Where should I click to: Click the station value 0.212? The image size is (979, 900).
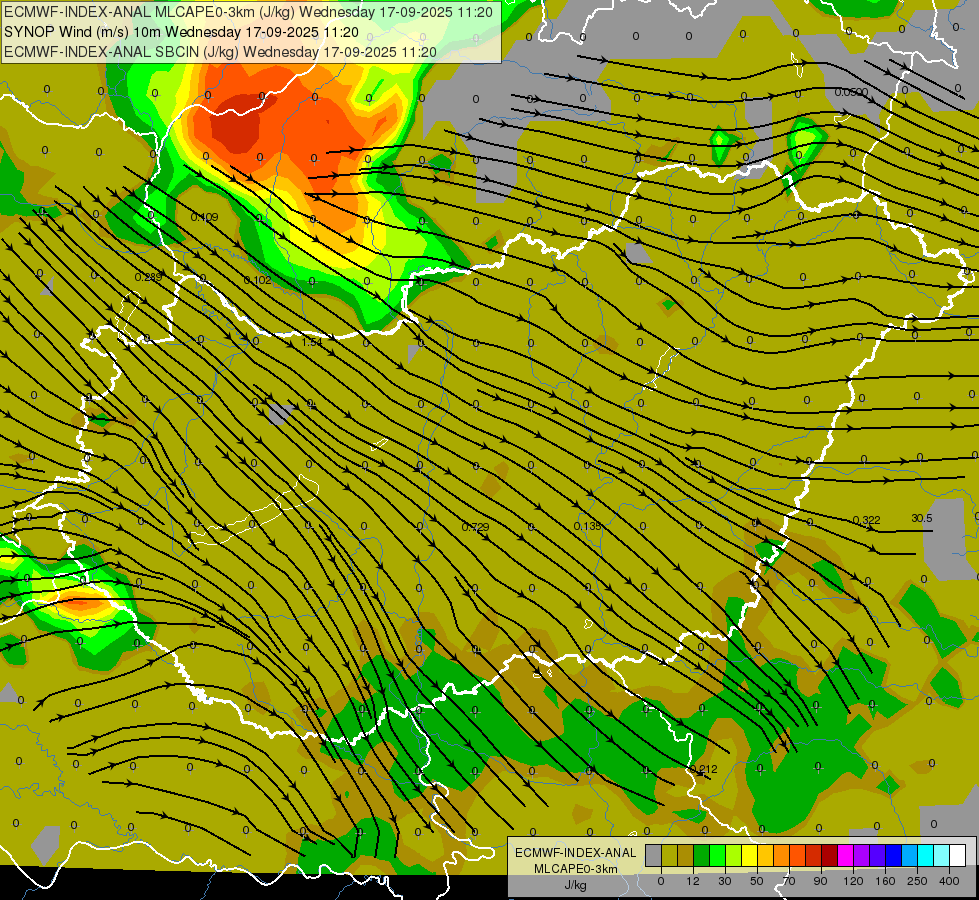point(703,769)
